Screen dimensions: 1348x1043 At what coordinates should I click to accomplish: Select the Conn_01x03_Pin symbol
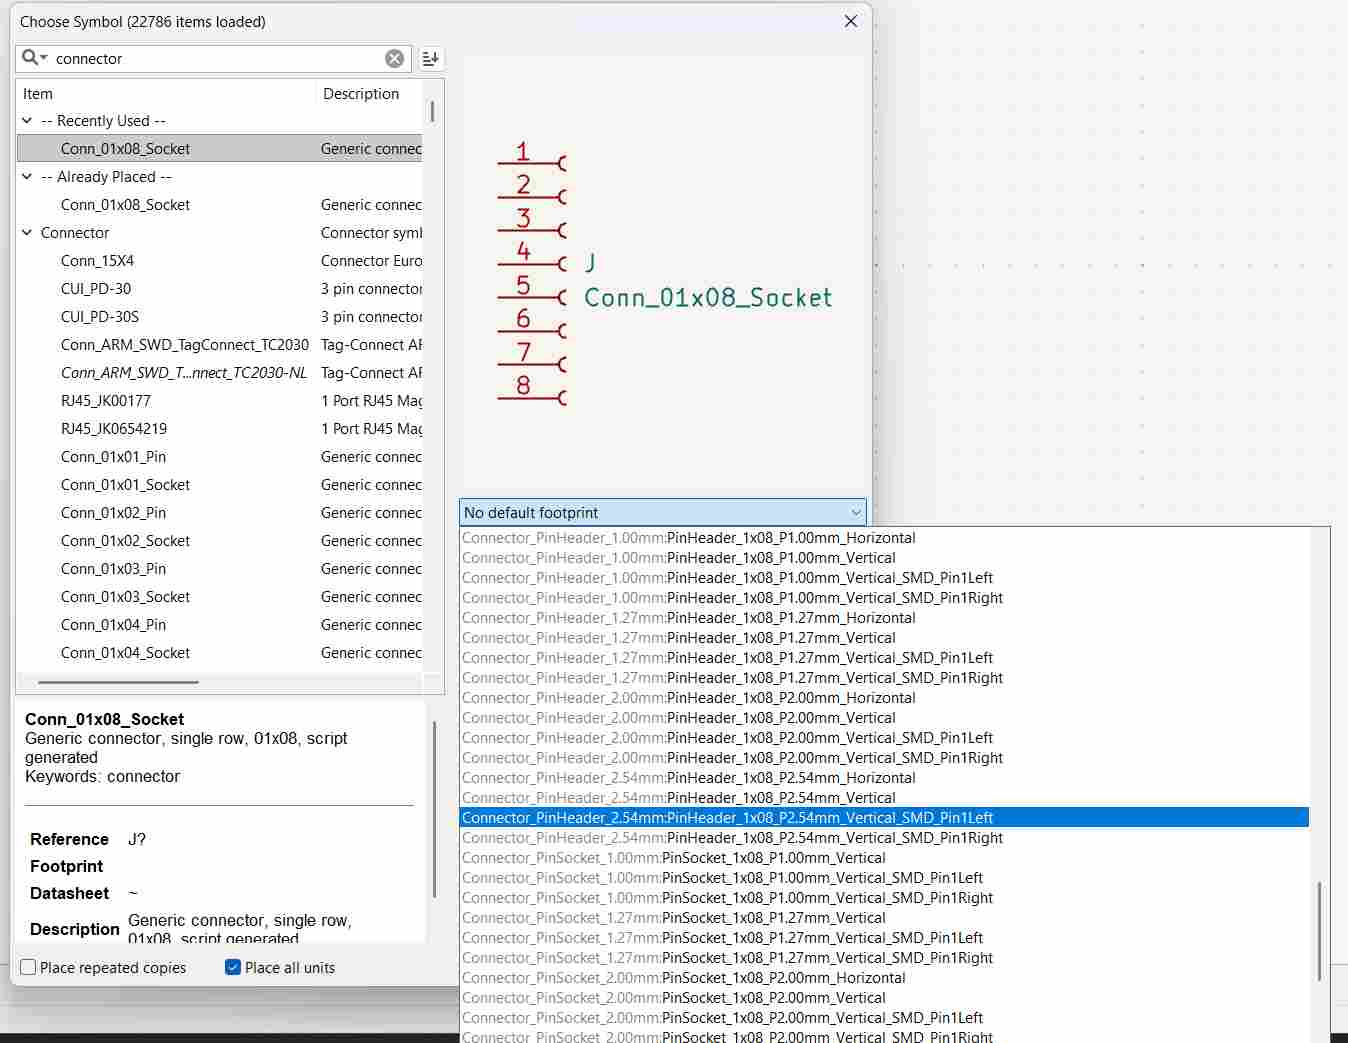(x=220, y=569)
